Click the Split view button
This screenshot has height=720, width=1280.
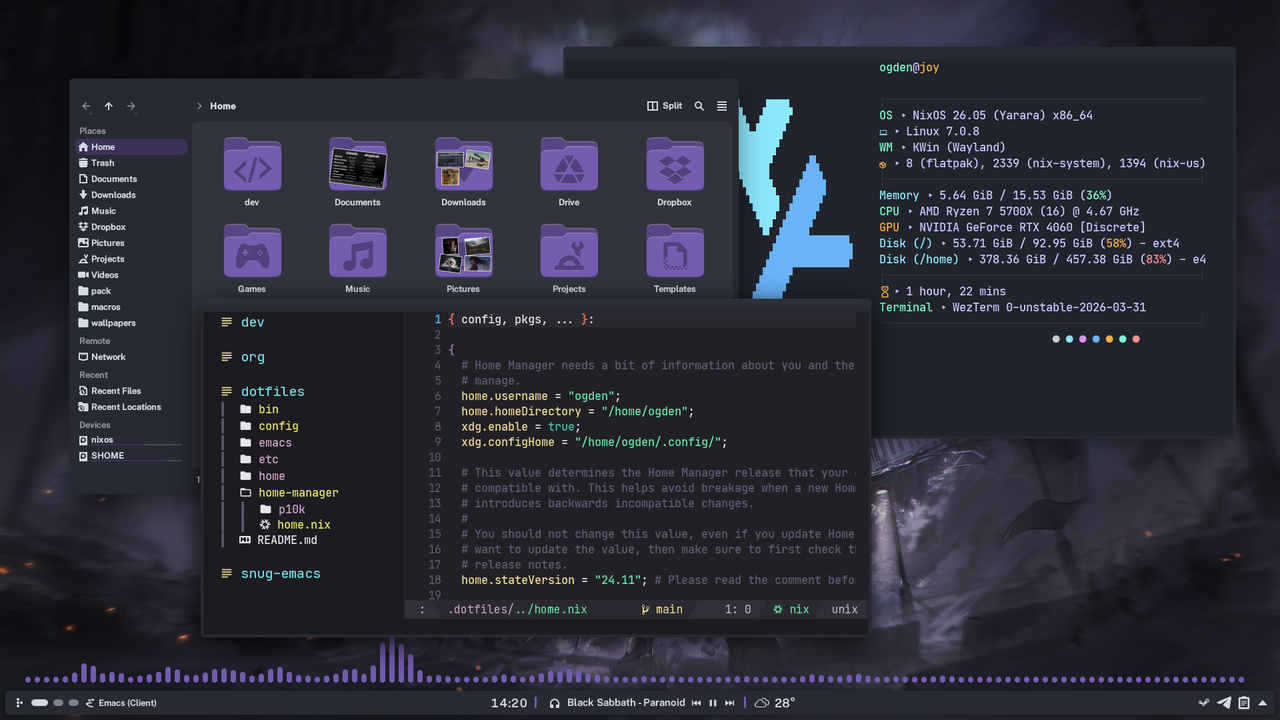click(x=665, y=106)
